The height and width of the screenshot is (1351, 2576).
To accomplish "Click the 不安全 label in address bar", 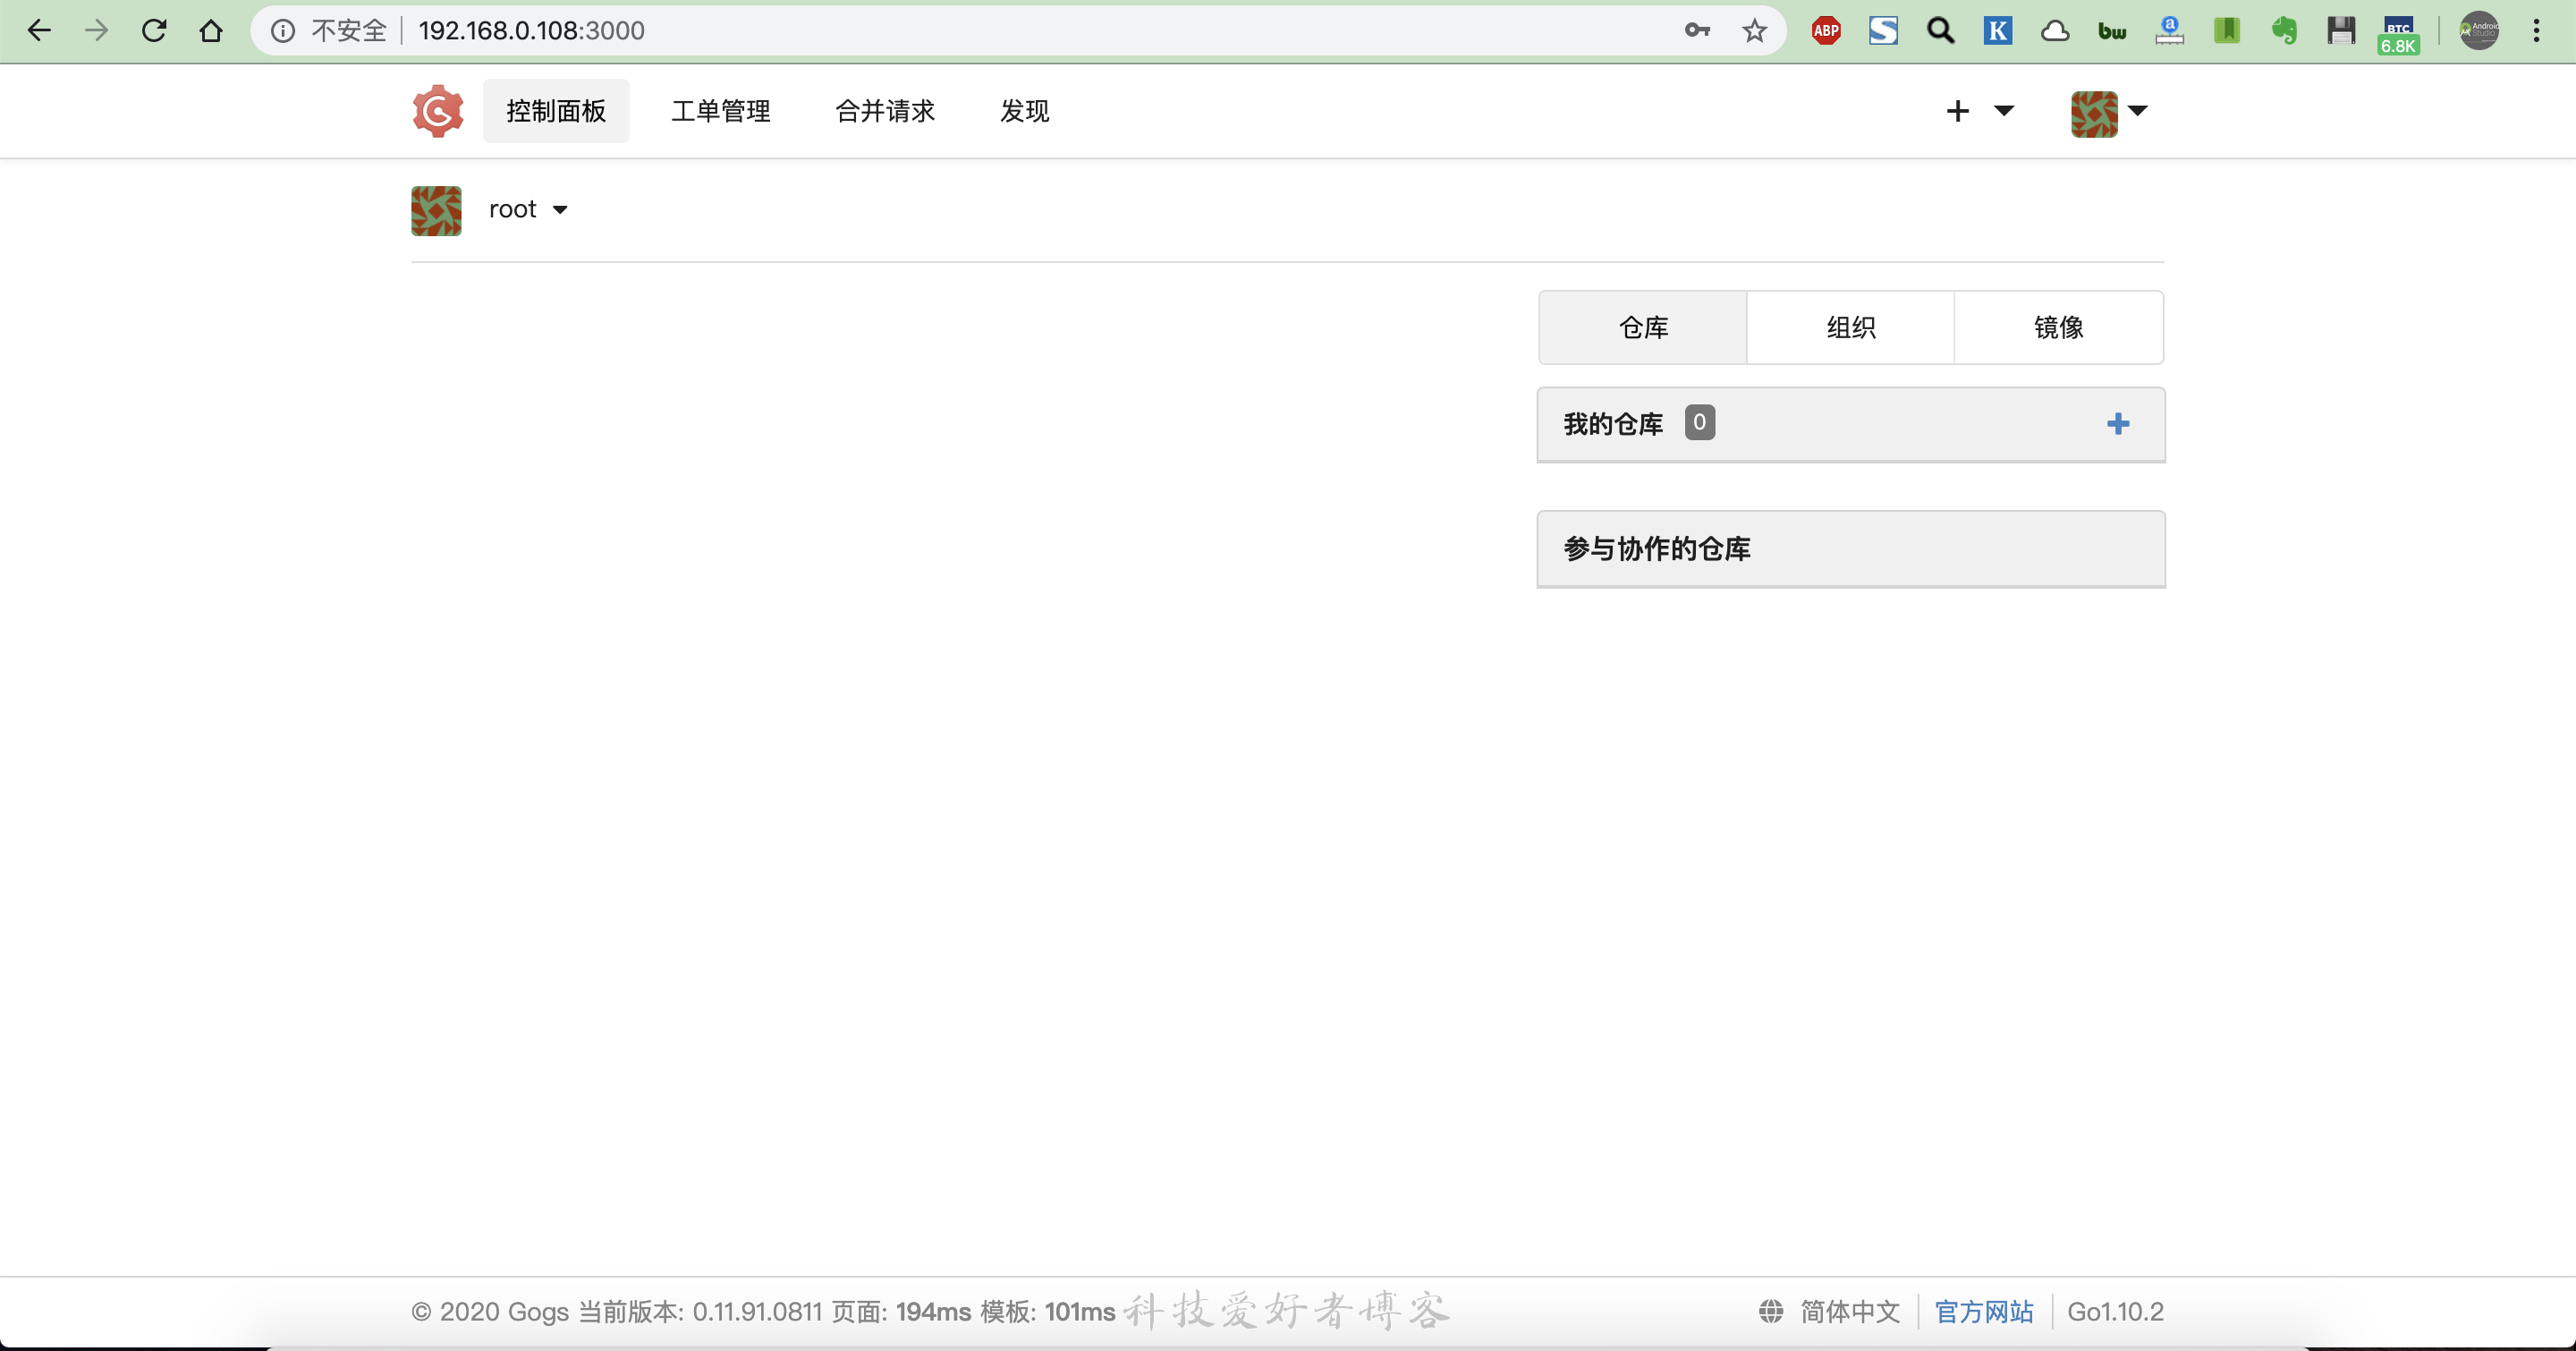I will tap(348, 31).
